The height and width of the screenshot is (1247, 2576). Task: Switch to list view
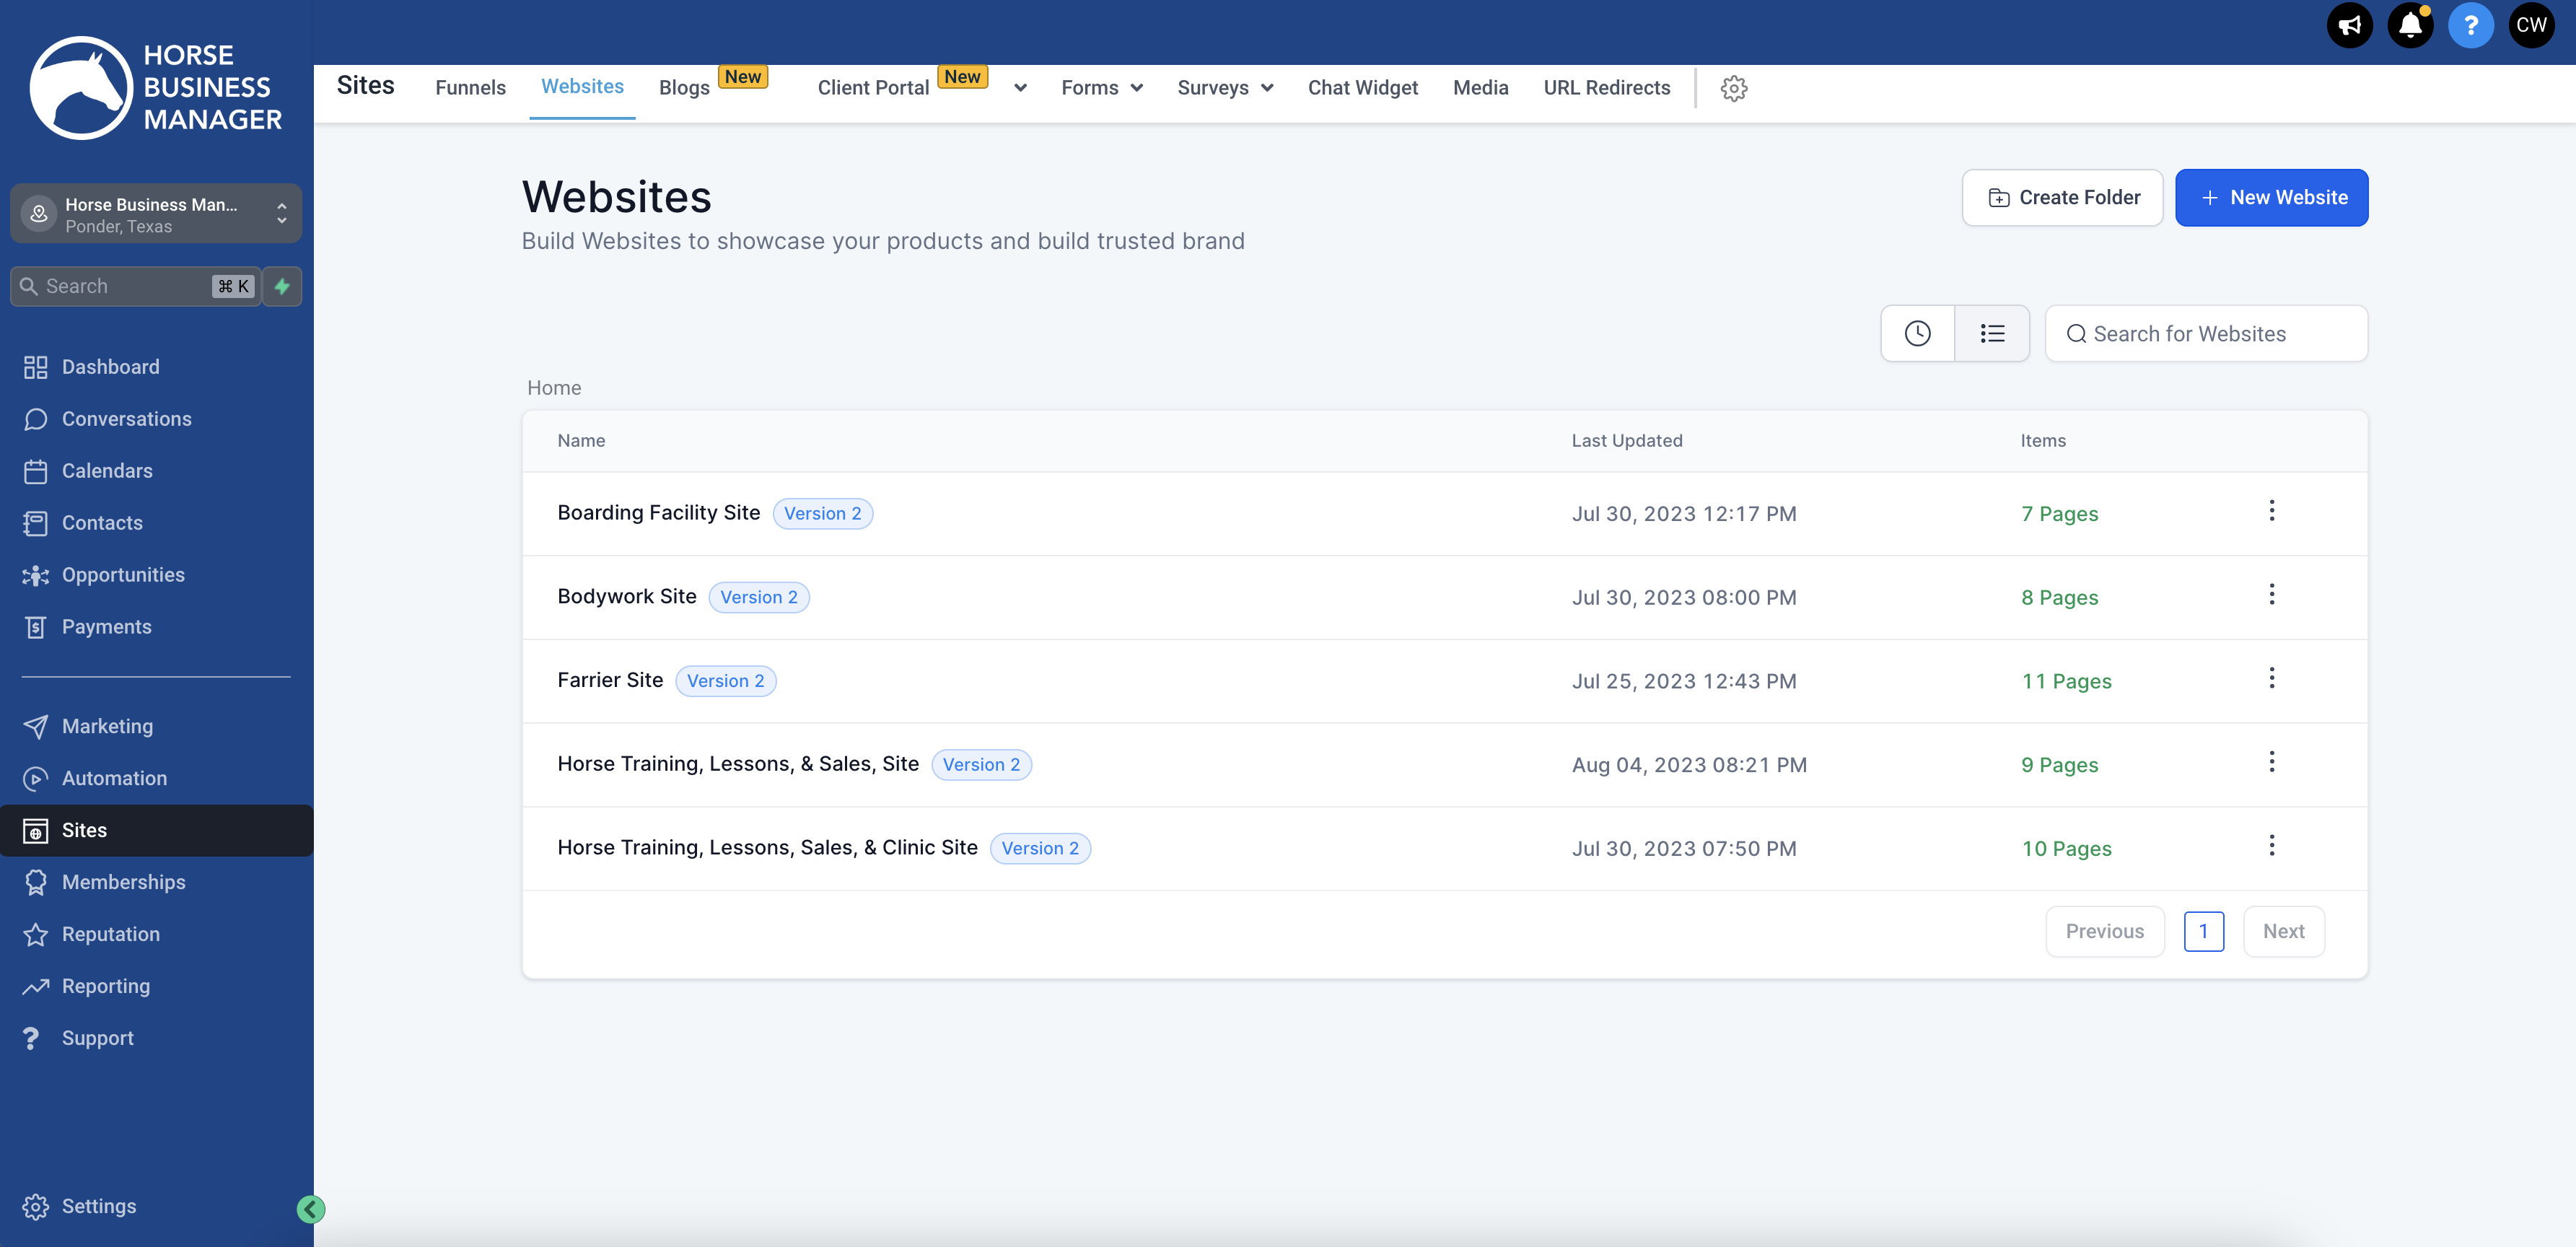click(1992, 333)
